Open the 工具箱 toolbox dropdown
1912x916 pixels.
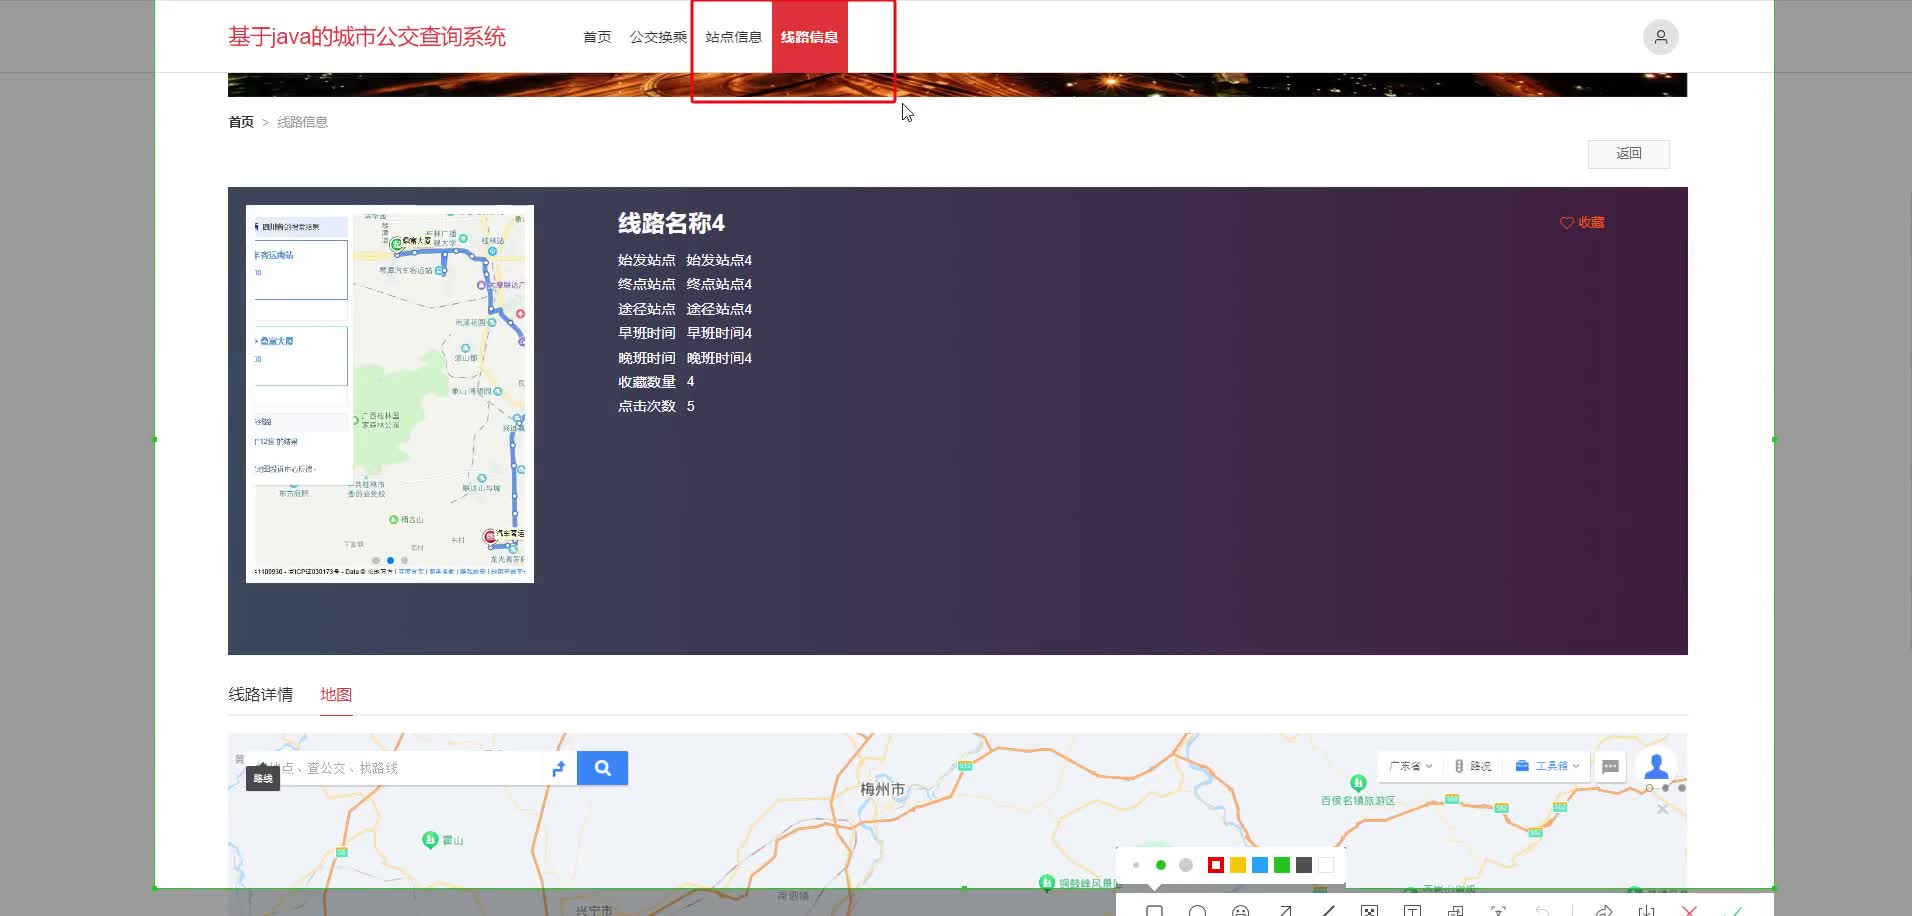1546,766
